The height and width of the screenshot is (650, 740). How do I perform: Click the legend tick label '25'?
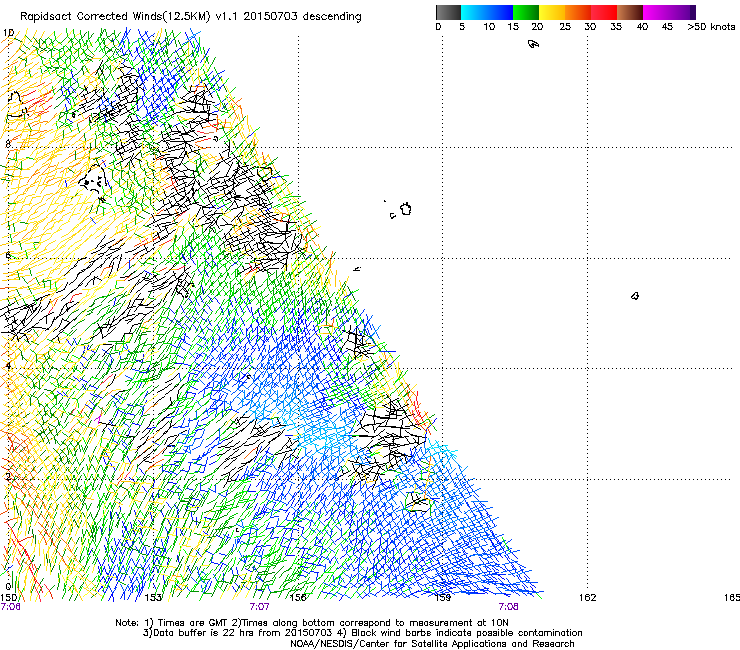tap(565, 27)
